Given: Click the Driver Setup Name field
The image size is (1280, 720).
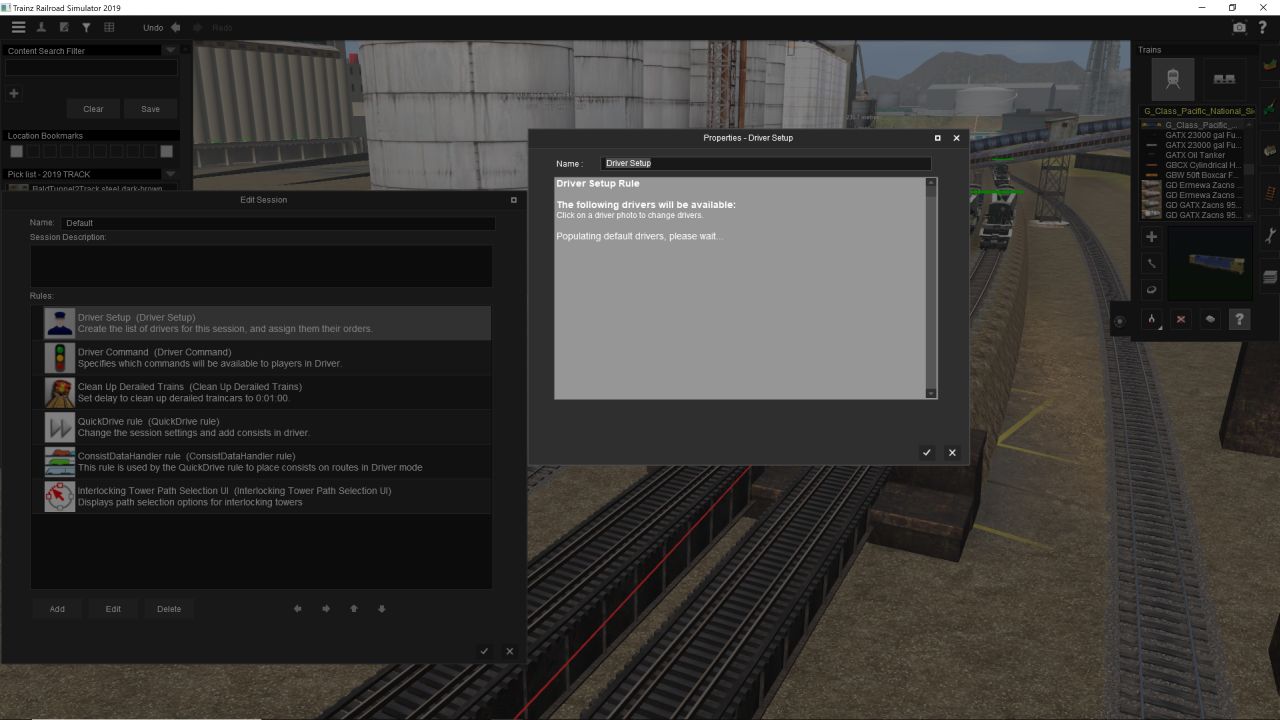Looking at the screenshot, I should click(766, 163).
